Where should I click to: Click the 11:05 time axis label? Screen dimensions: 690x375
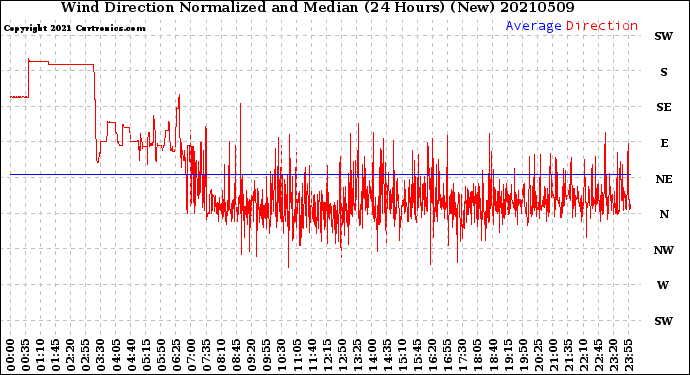(297, 355)
